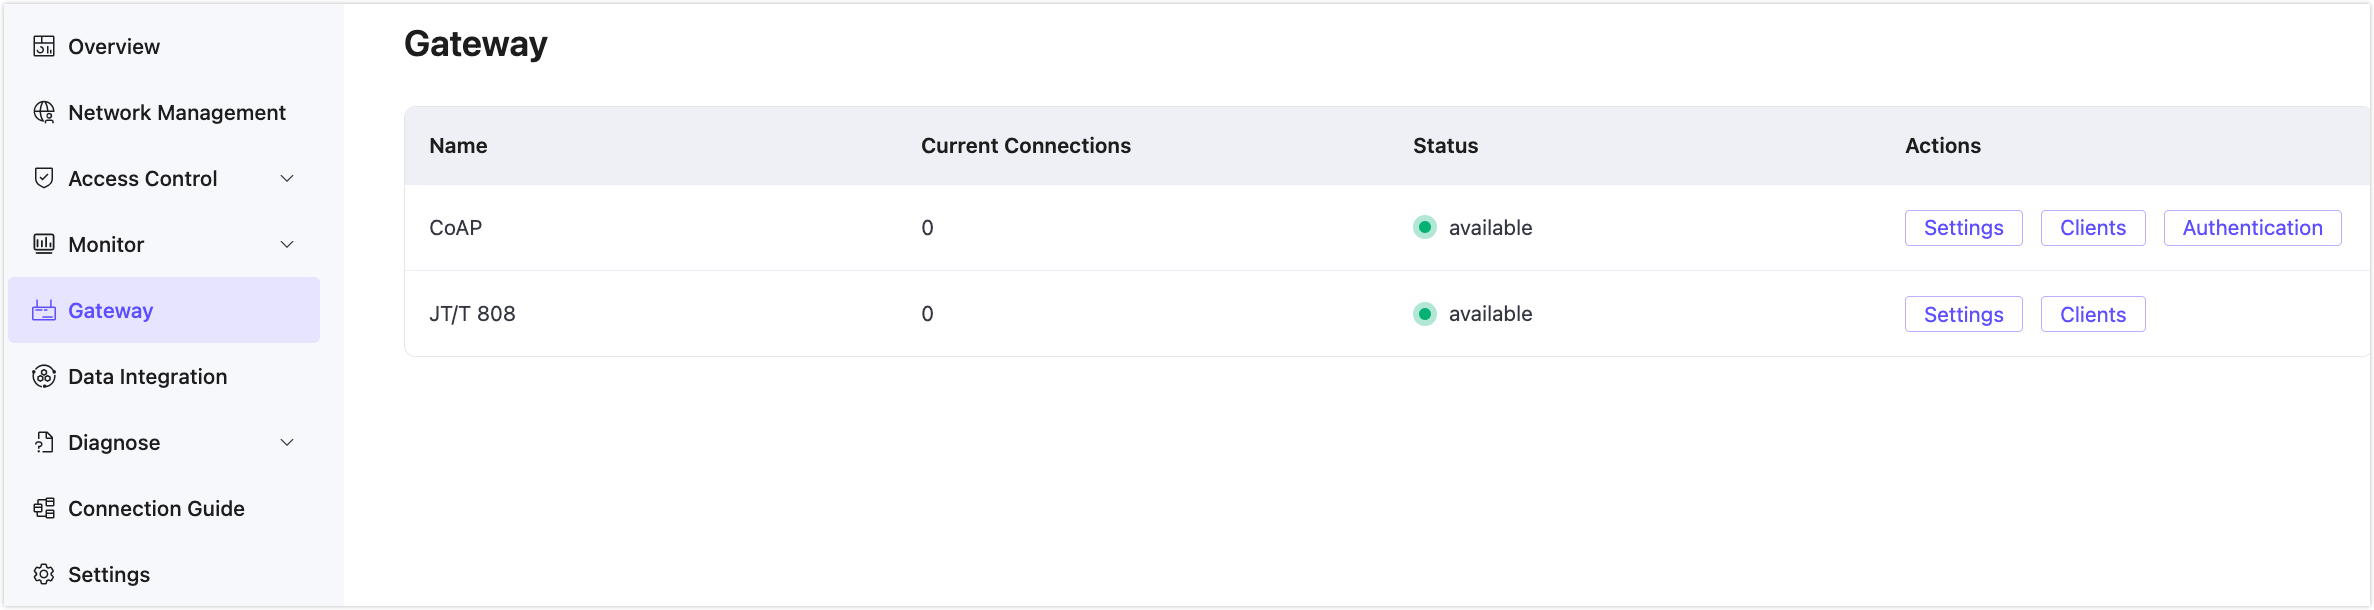The height and width of the screenshot is (610, 2374).
Task: Go to the Data Integration page
Action: pyautogui.click(x=148, y=376)
